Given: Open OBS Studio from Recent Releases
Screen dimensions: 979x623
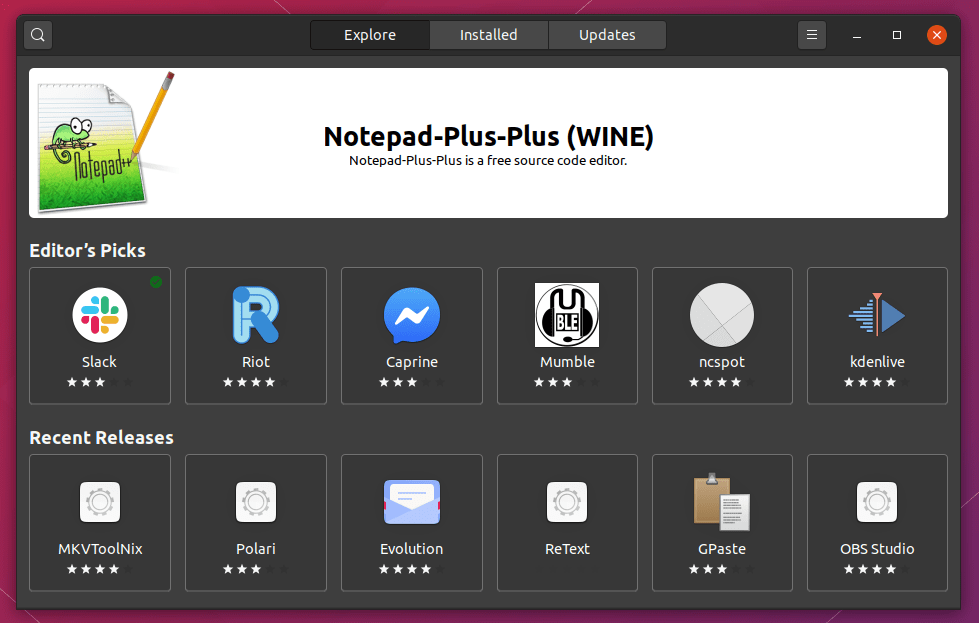Looking at the screenshot, I should point(877,502).
